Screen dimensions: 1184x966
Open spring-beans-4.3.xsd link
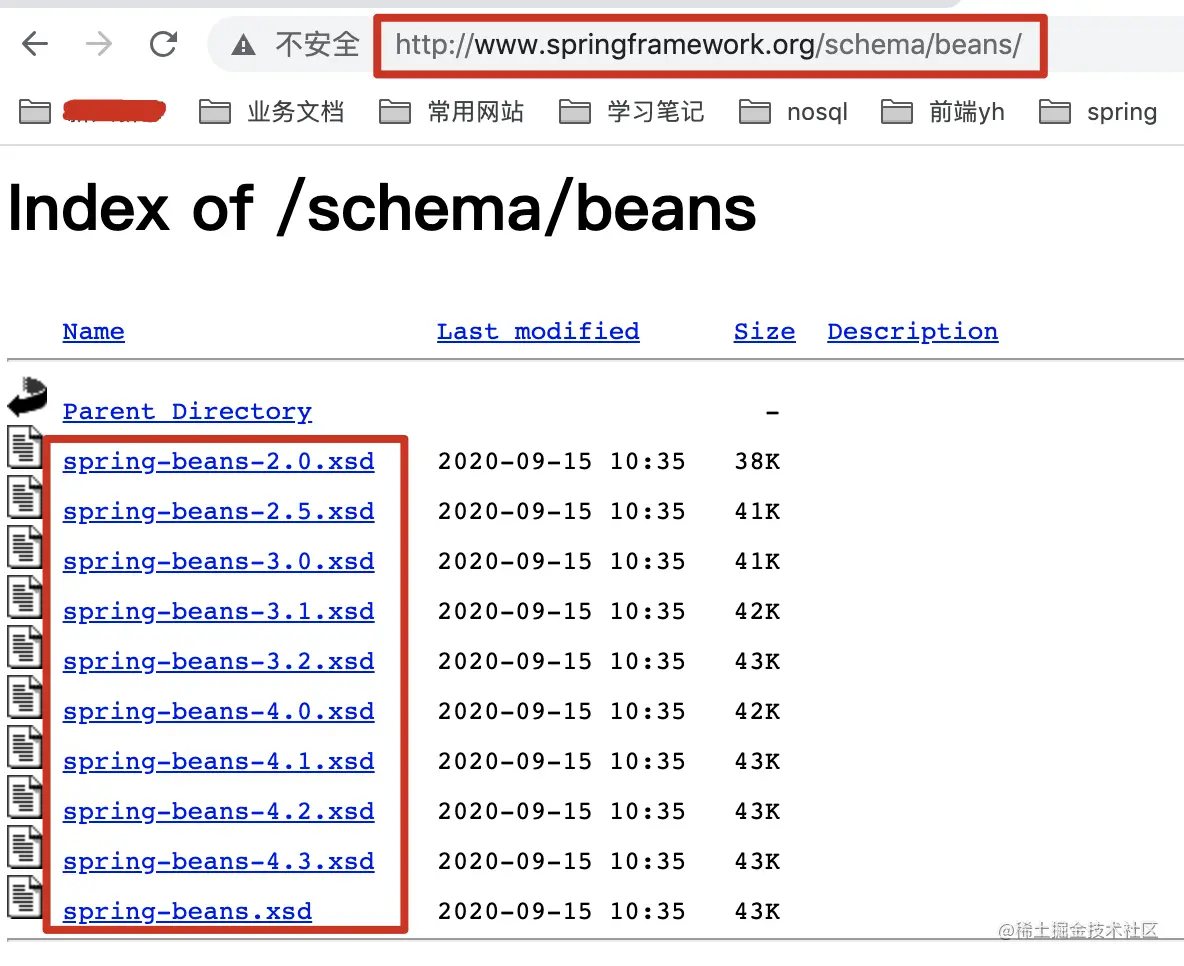(x=218, y=861)
